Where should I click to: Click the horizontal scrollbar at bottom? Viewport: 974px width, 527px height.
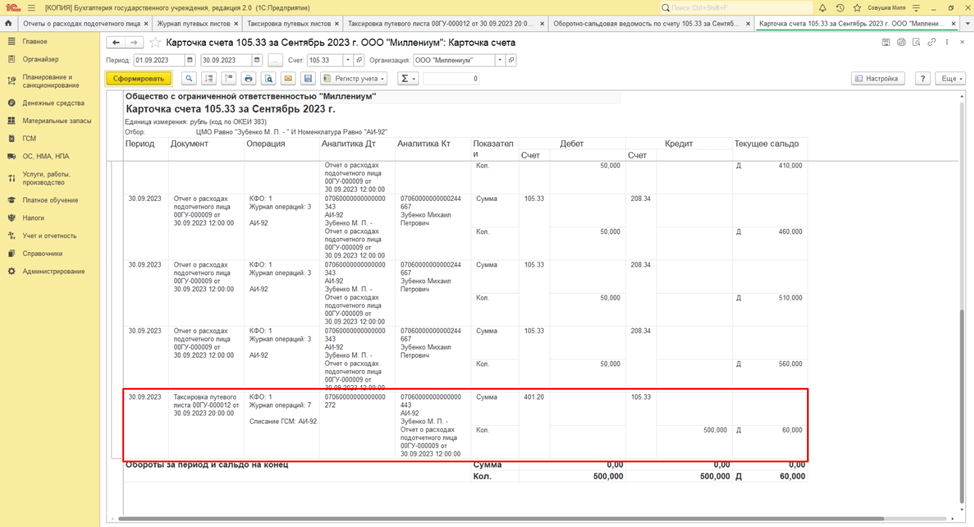(x=500, y=518)
